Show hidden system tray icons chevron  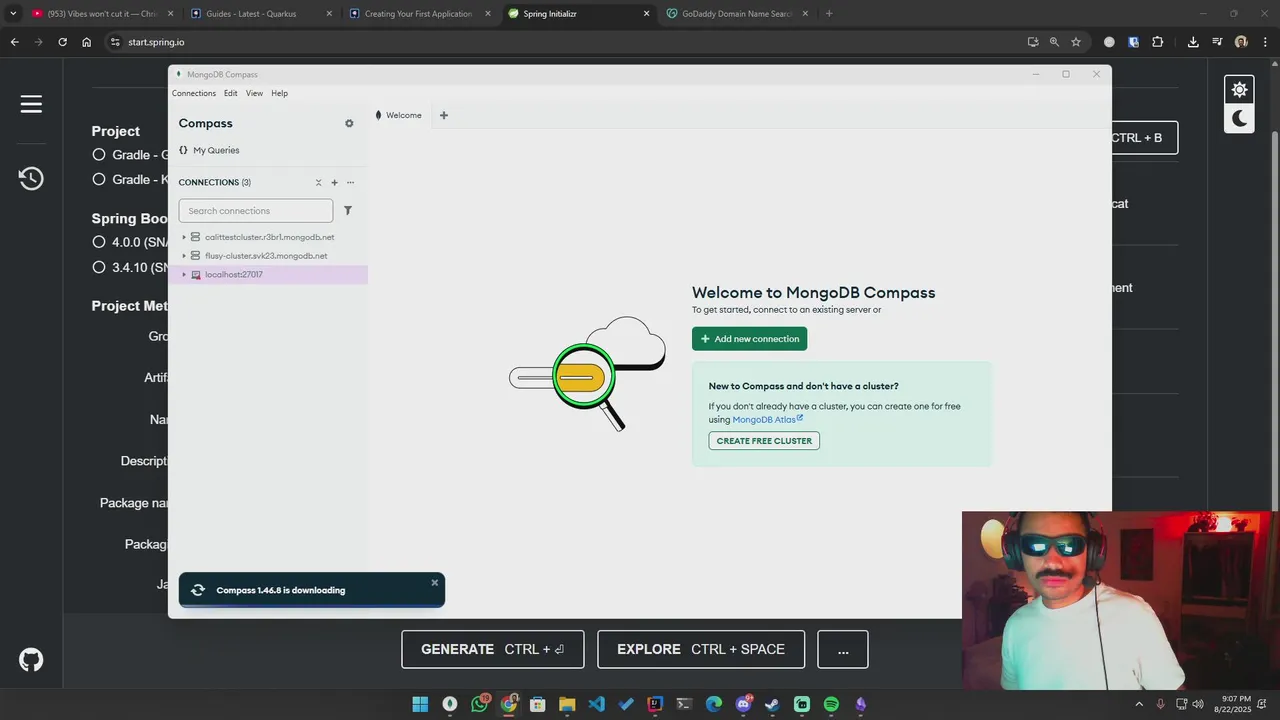coord(1138,704)
